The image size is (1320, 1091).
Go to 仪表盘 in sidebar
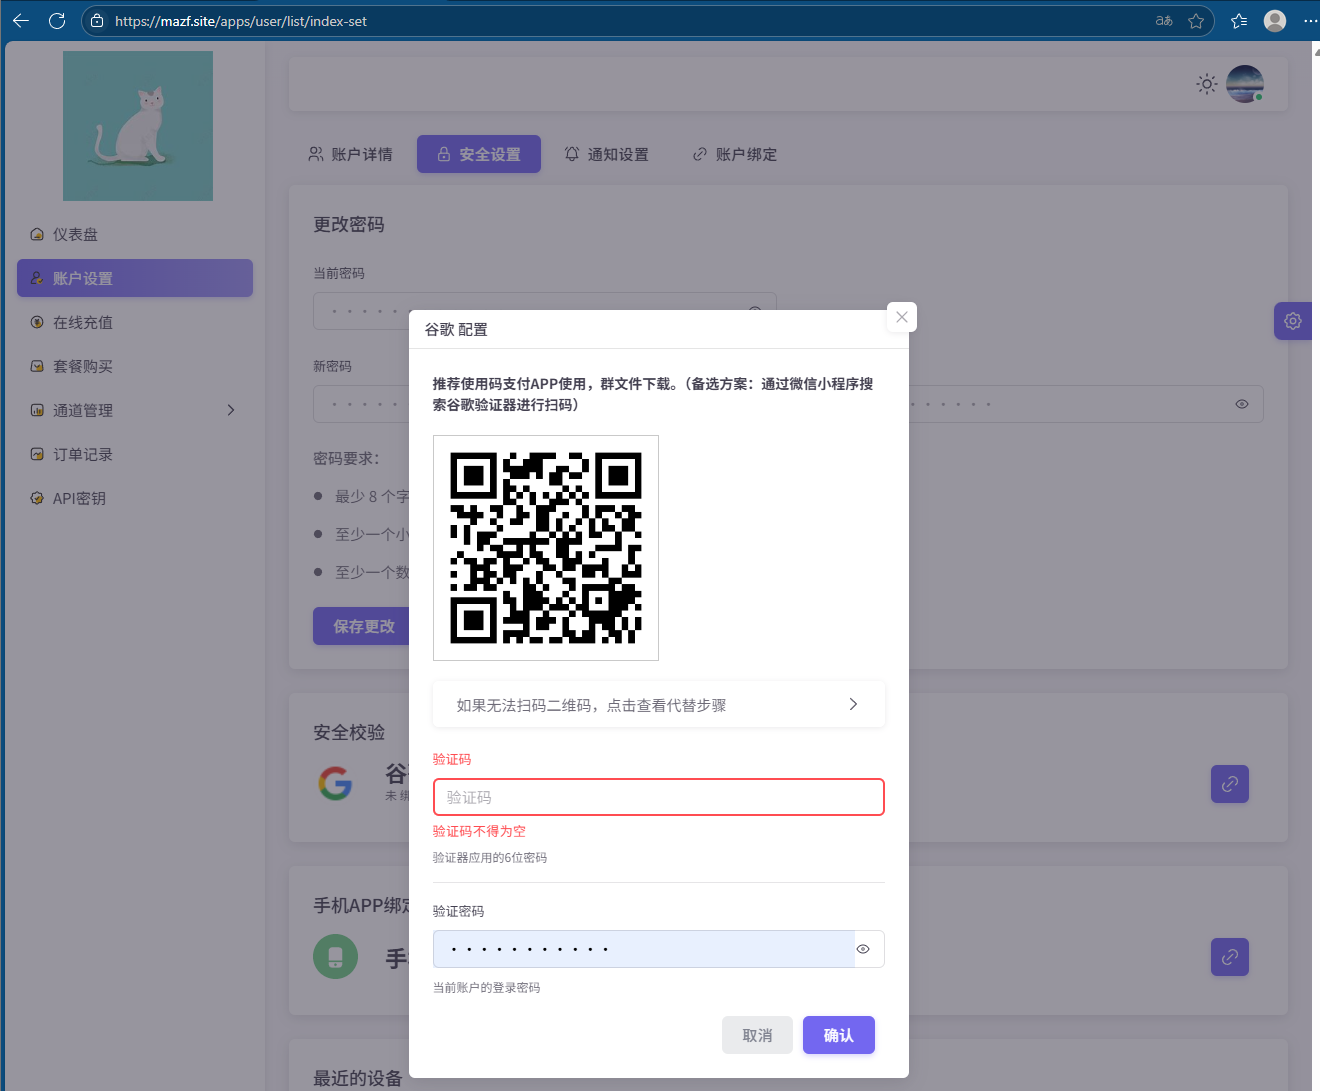coord(135,234)
